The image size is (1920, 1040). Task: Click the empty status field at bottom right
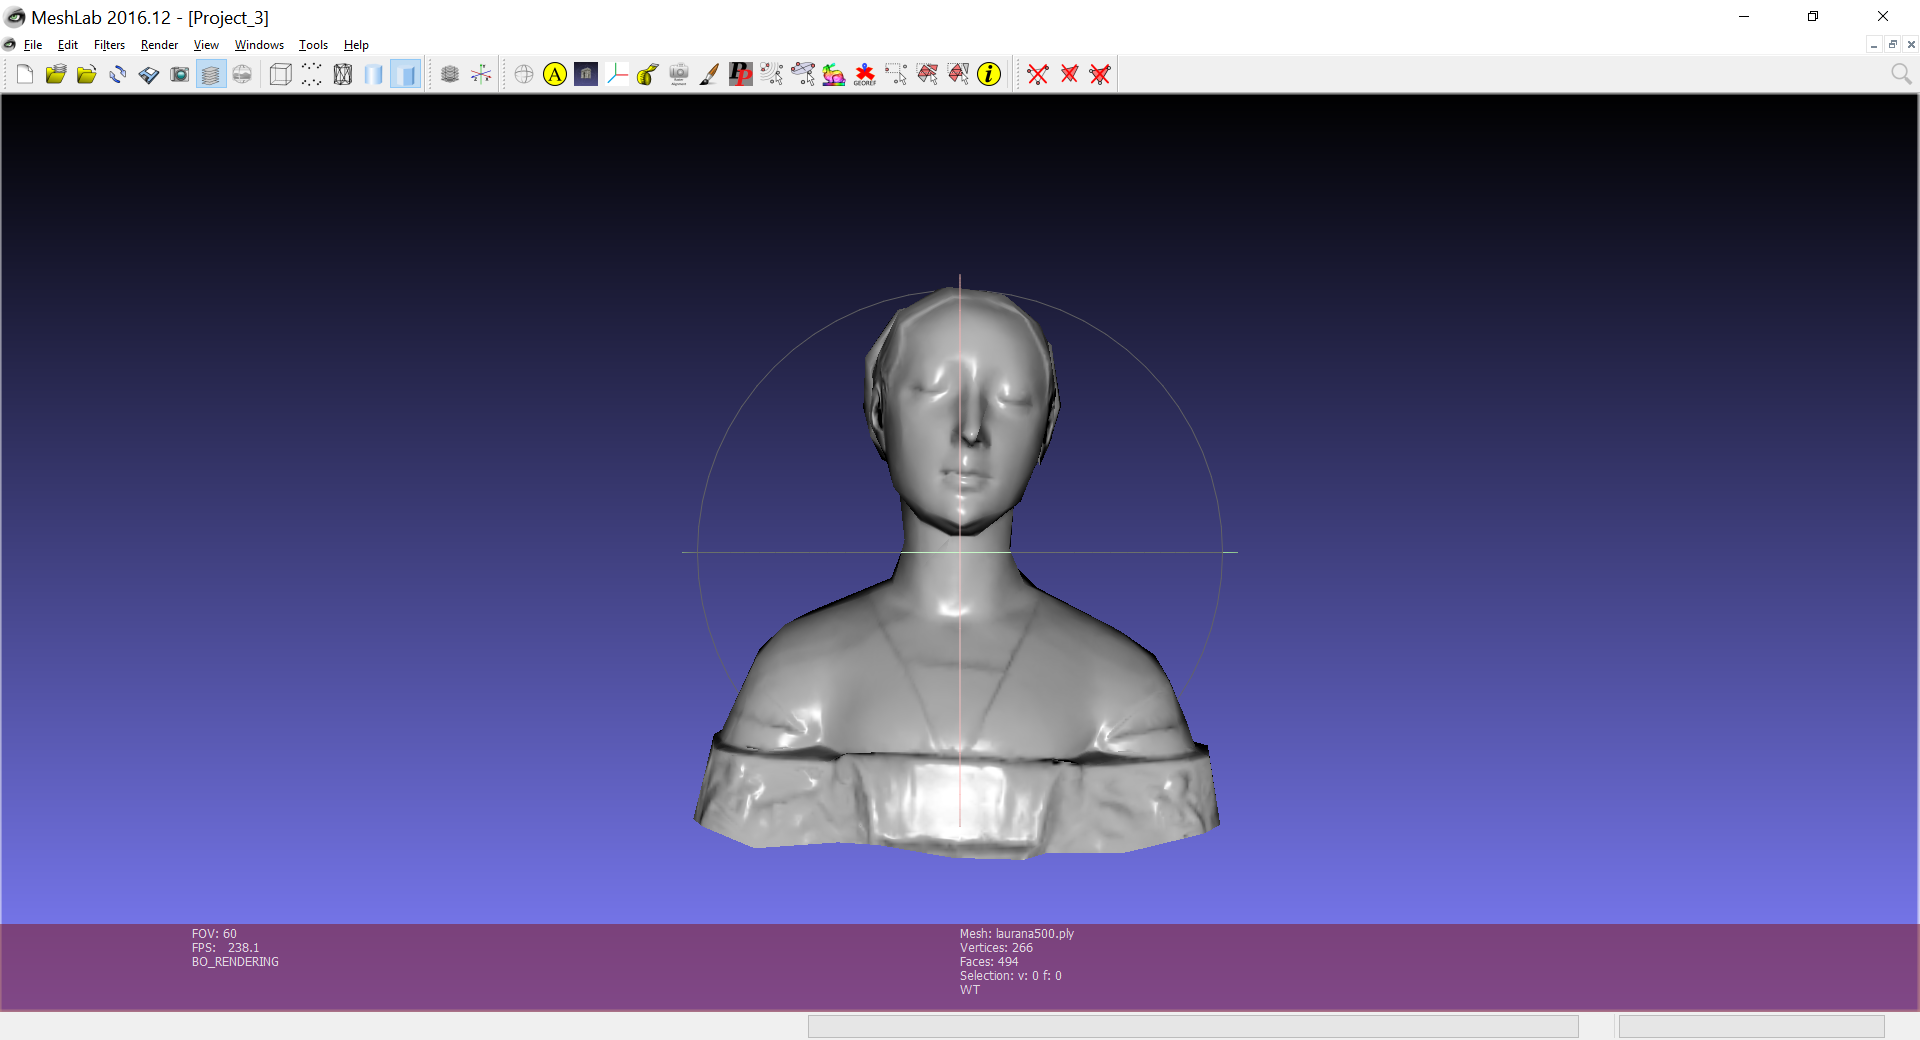(x=1751, y=1026)
